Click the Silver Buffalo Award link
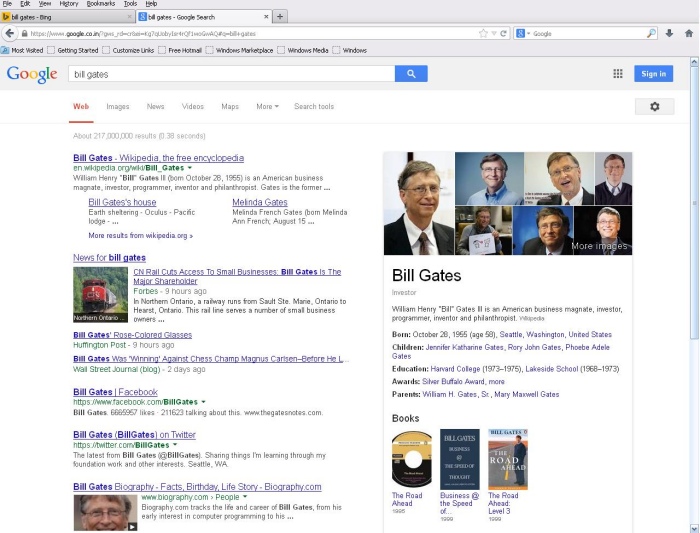The height and width of the screenshot is (533, 700). click(453, 382)
